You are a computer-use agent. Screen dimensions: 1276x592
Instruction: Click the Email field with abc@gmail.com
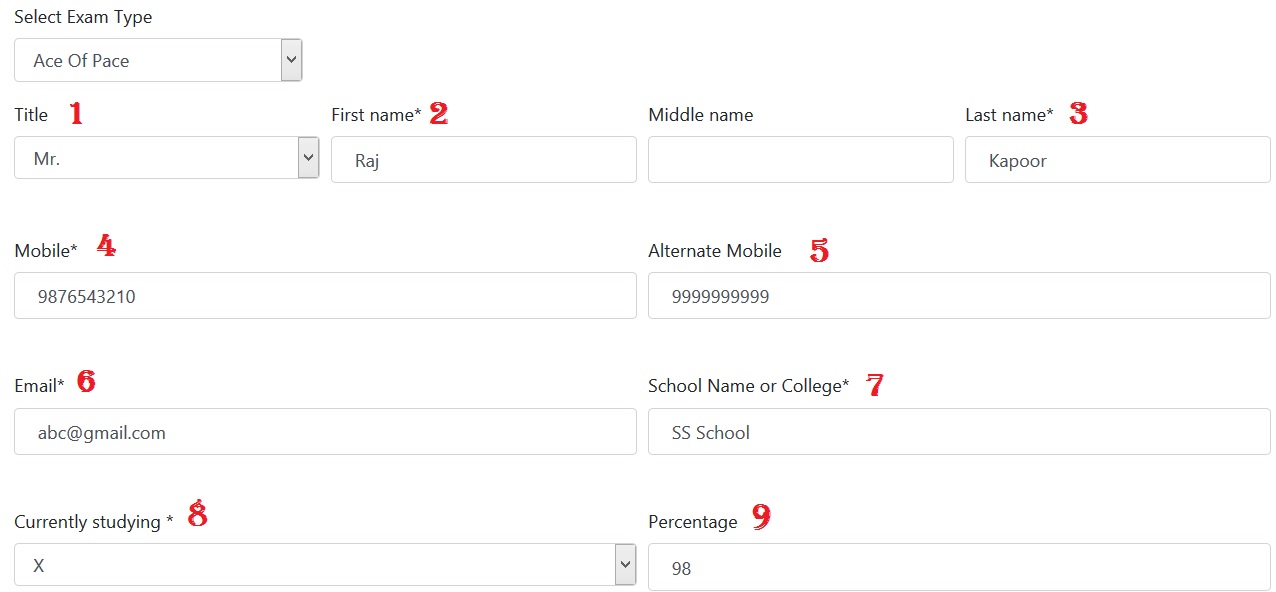tap(325, 432)
